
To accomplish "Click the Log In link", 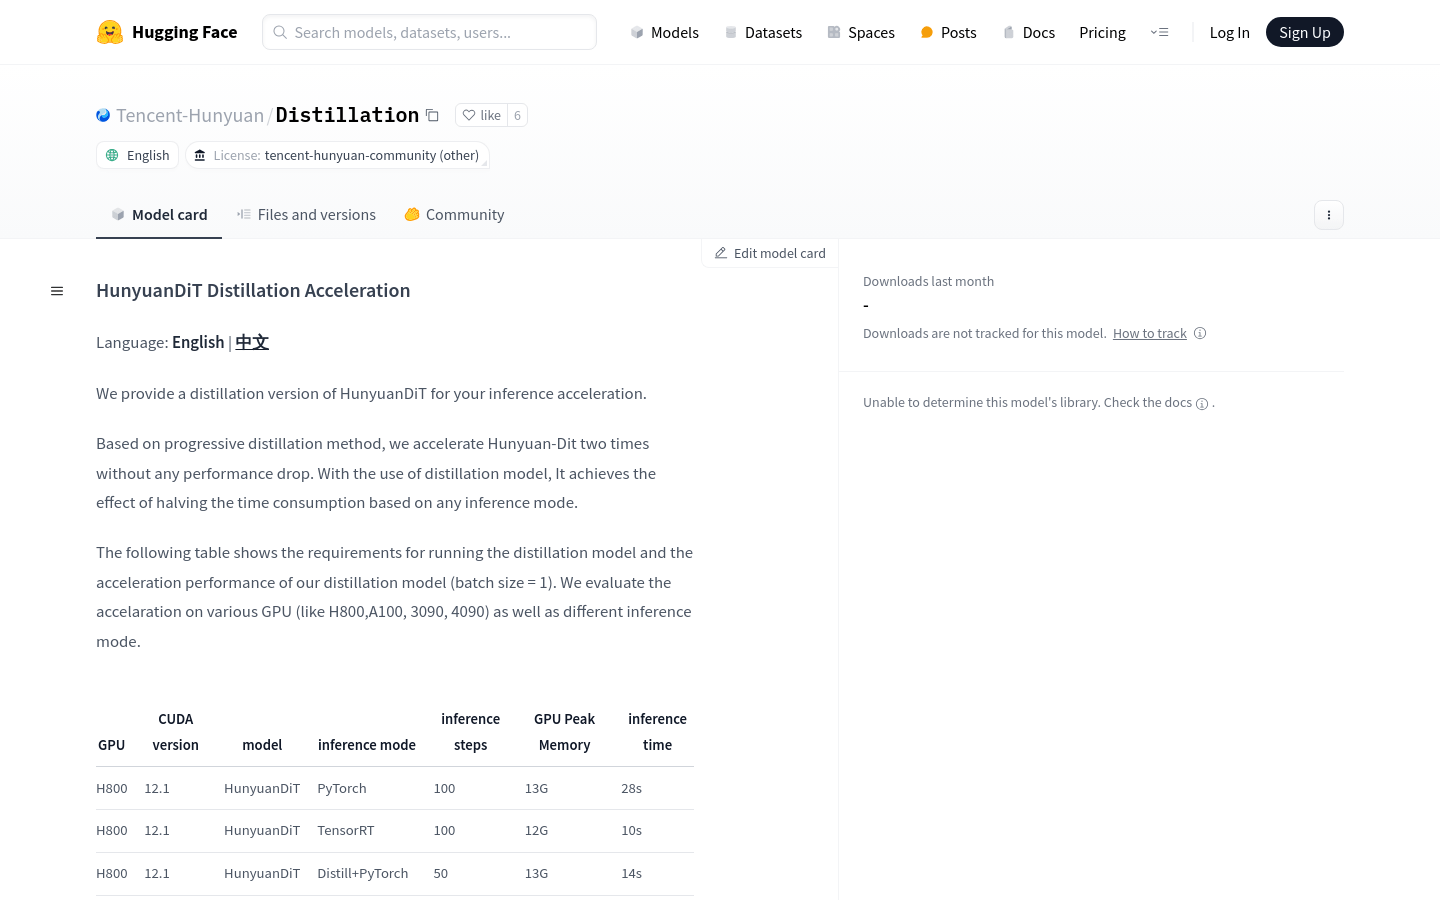I will 1229,32.
